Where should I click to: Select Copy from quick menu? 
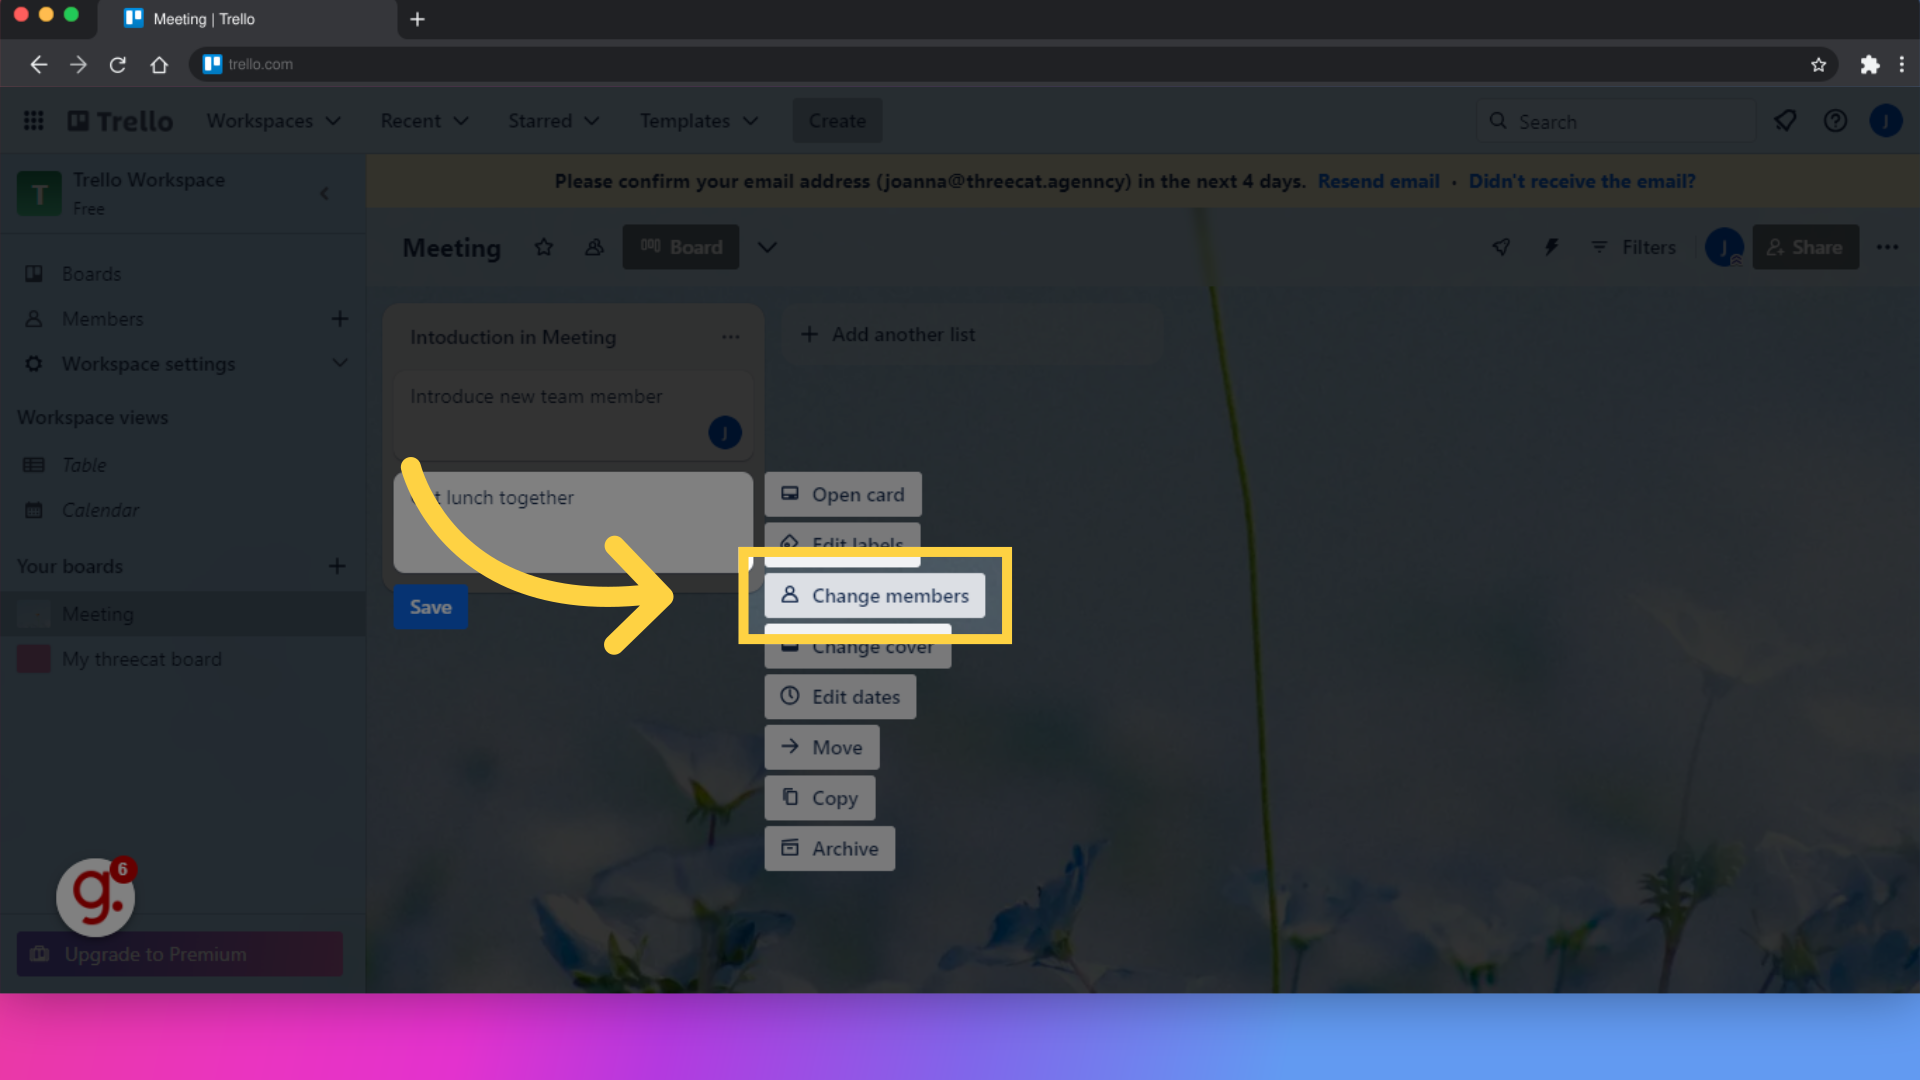[x=819, y=798]
